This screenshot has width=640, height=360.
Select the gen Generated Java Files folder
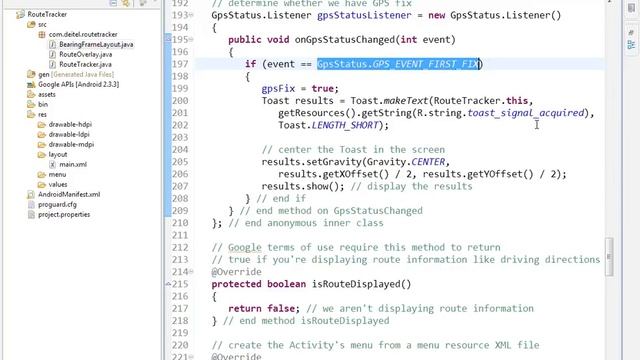pos(71,74)
